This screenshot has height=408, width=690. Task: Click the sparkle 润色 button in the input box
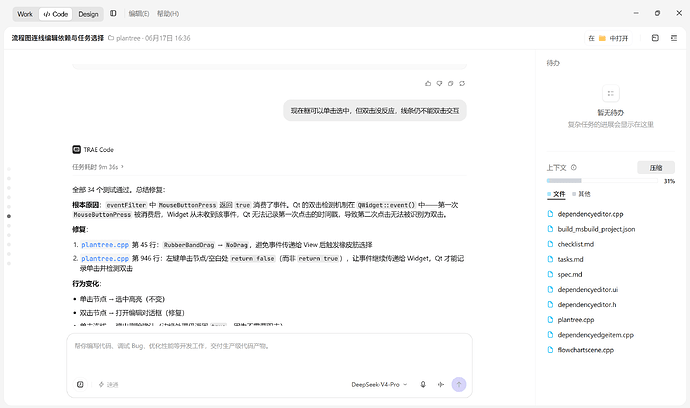(x=108, y=385)
